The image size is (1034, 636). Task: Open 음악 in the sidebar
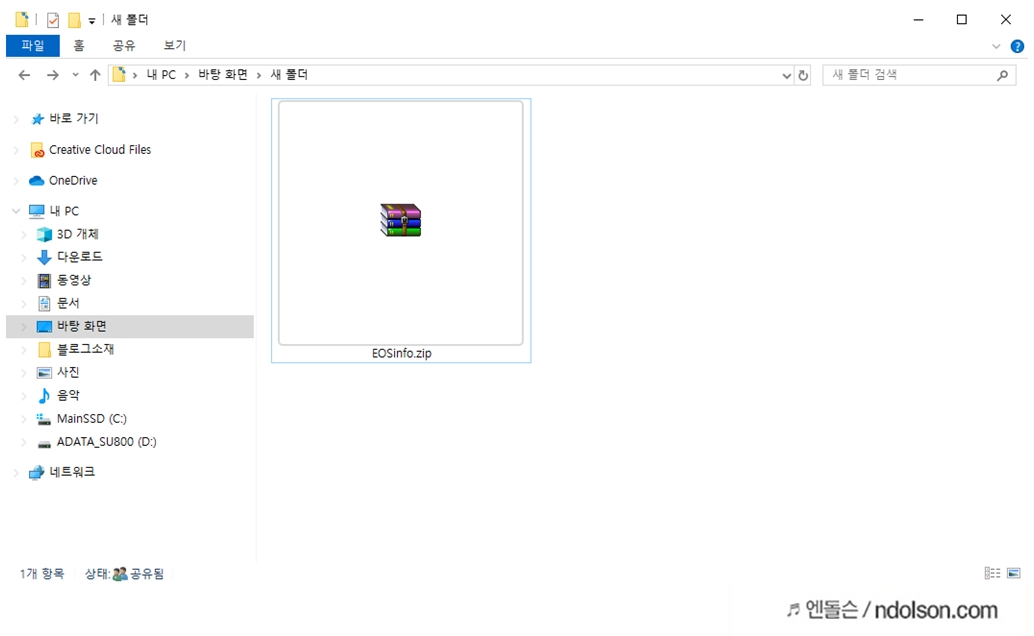[x=67, y=396]
